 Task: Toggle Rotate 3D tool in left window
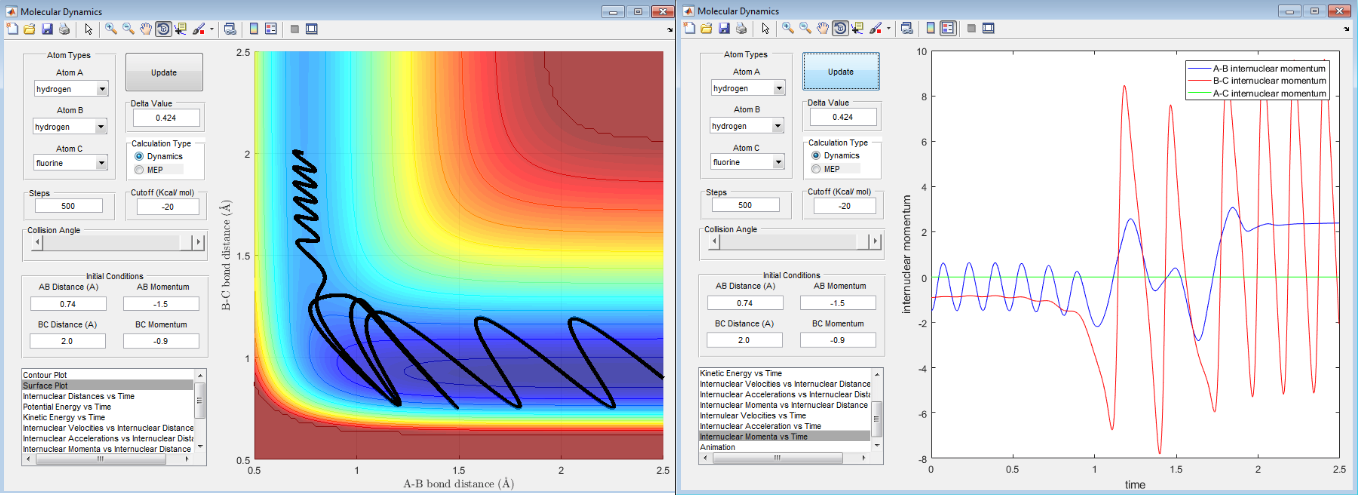(x=161, y=28)
